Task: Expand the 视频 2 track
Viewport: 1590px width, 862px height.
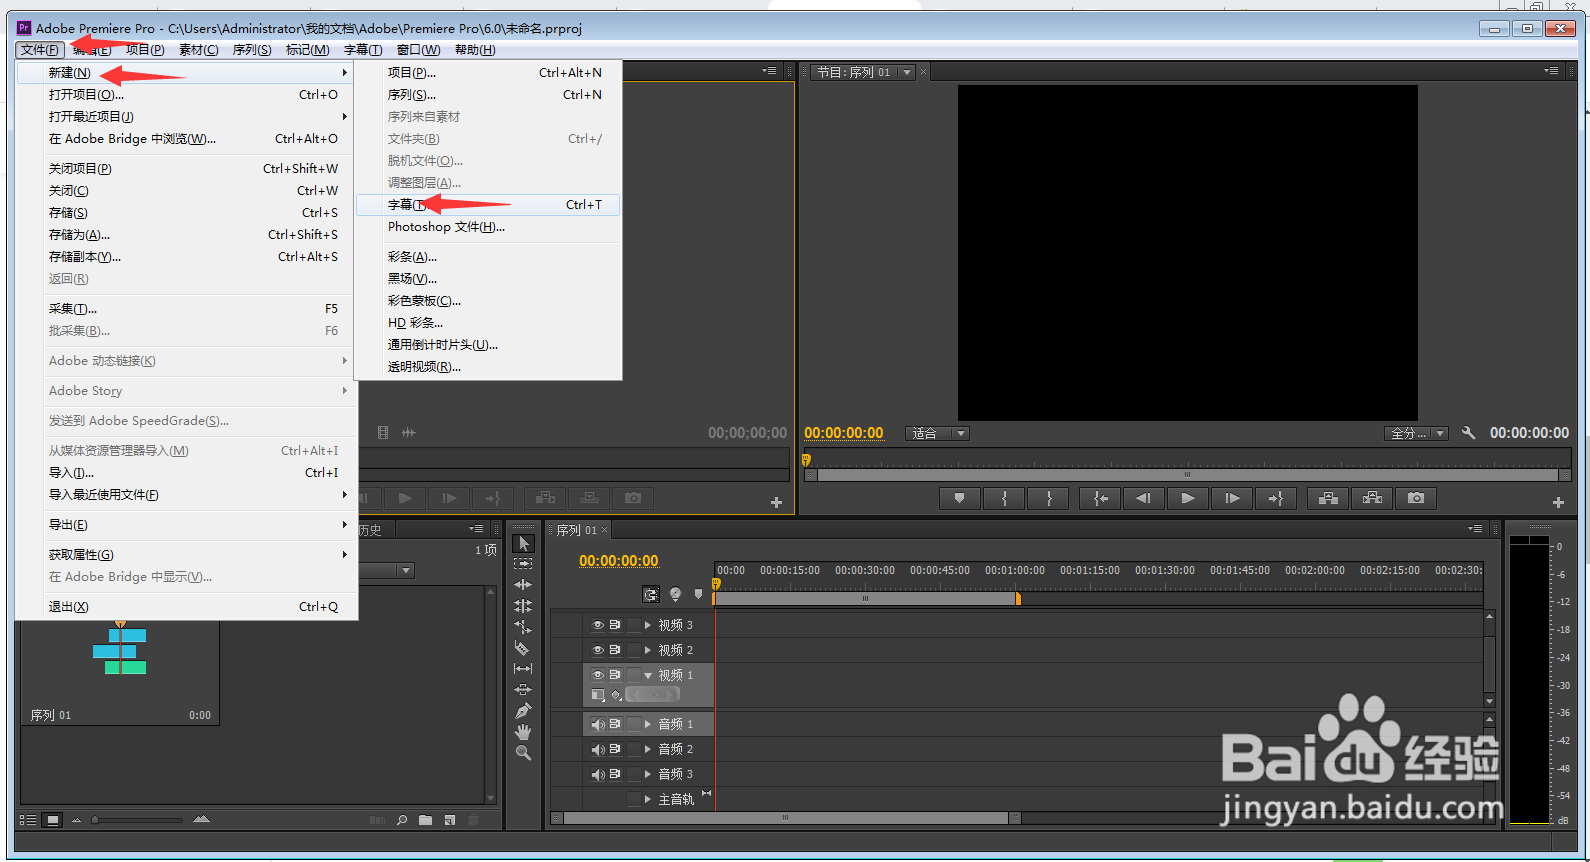Action: click(648, 650)
